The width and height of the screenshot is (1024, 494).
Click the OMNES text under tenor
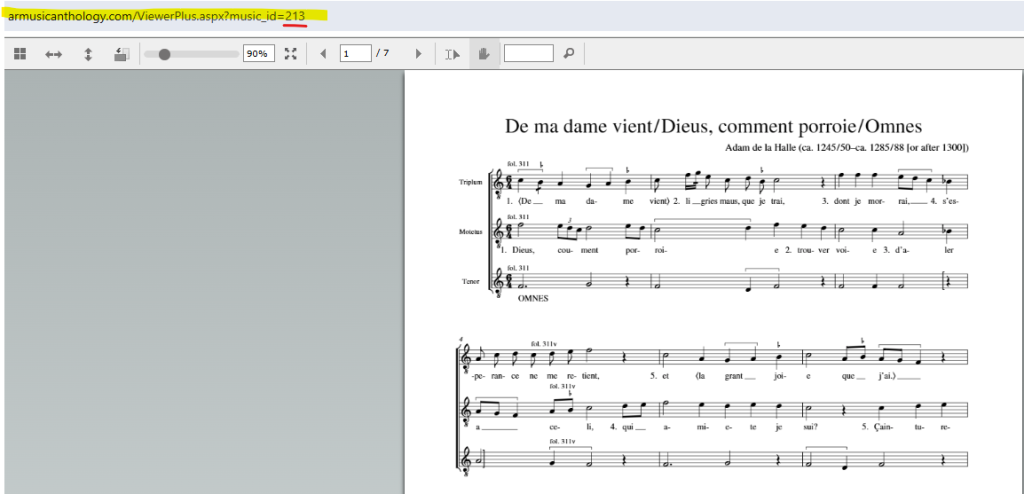[533, 299]
